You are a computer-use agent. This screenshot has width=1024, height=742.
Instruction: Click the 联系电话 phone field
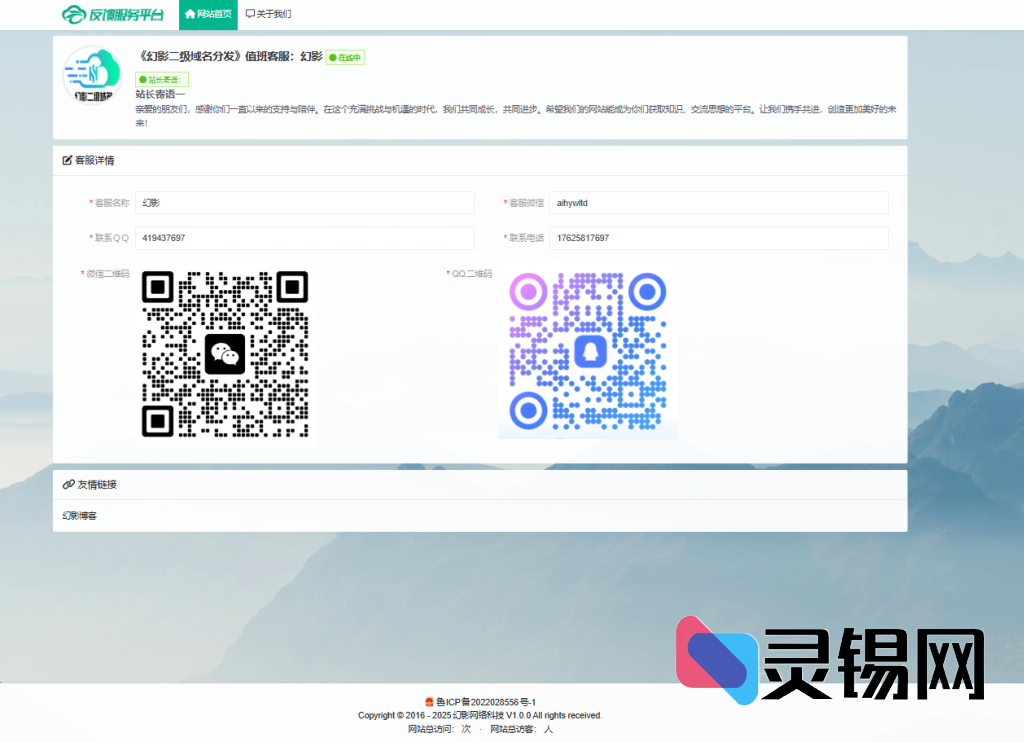(719, 238)
